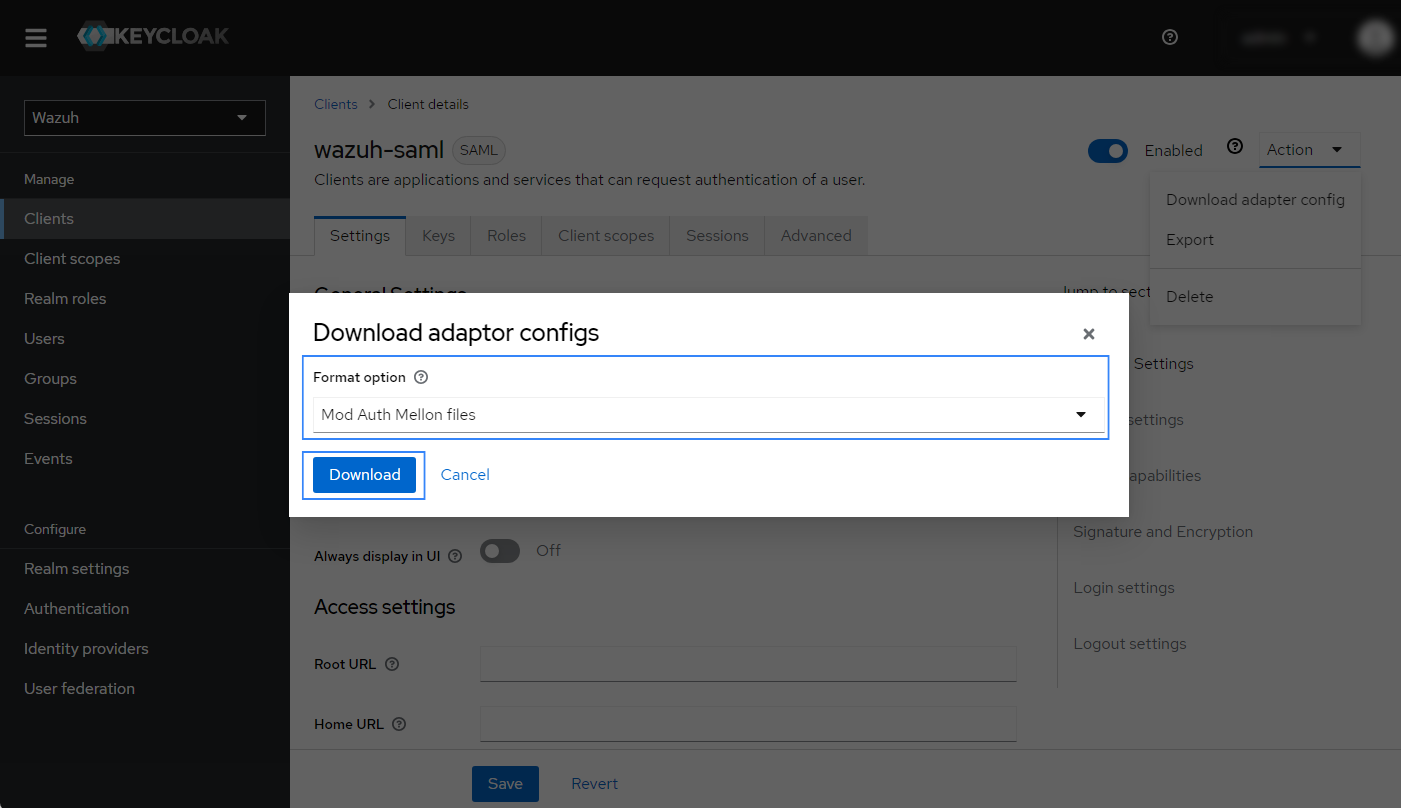The height and width of the screenshot is (808, 1401).
Task: Open the hamburger navigation menu
Action: (x=36, y=38)
